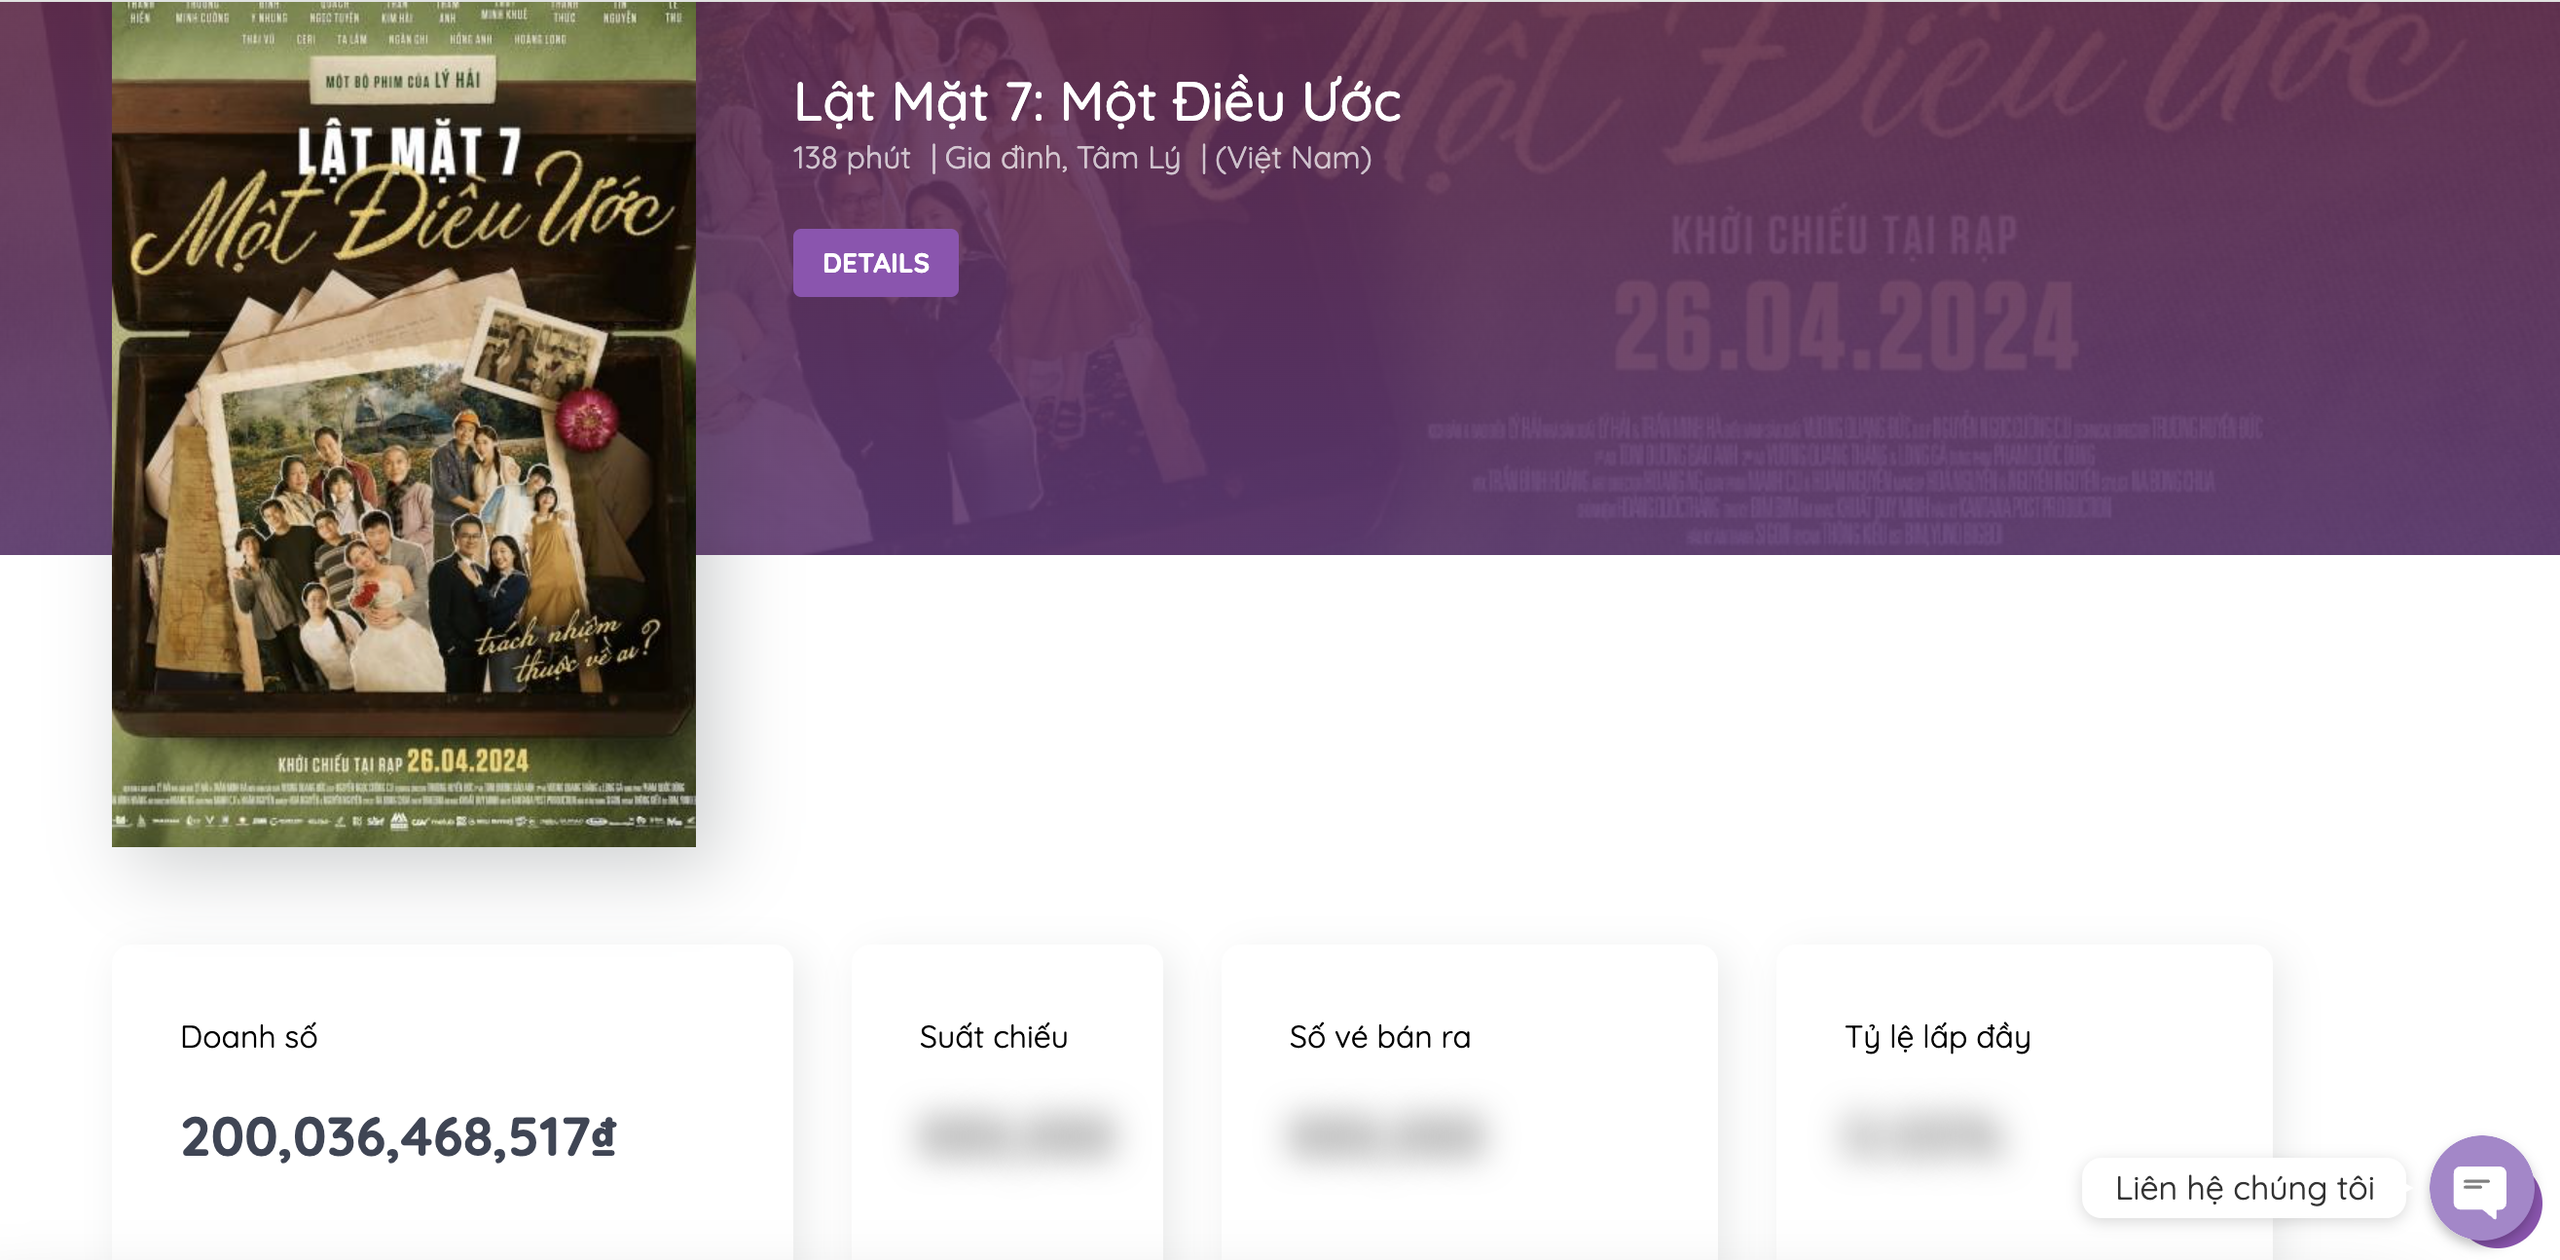Click the Doanh số heading
Screen dimensions: 2560x1260
(x=249, y=1037)
